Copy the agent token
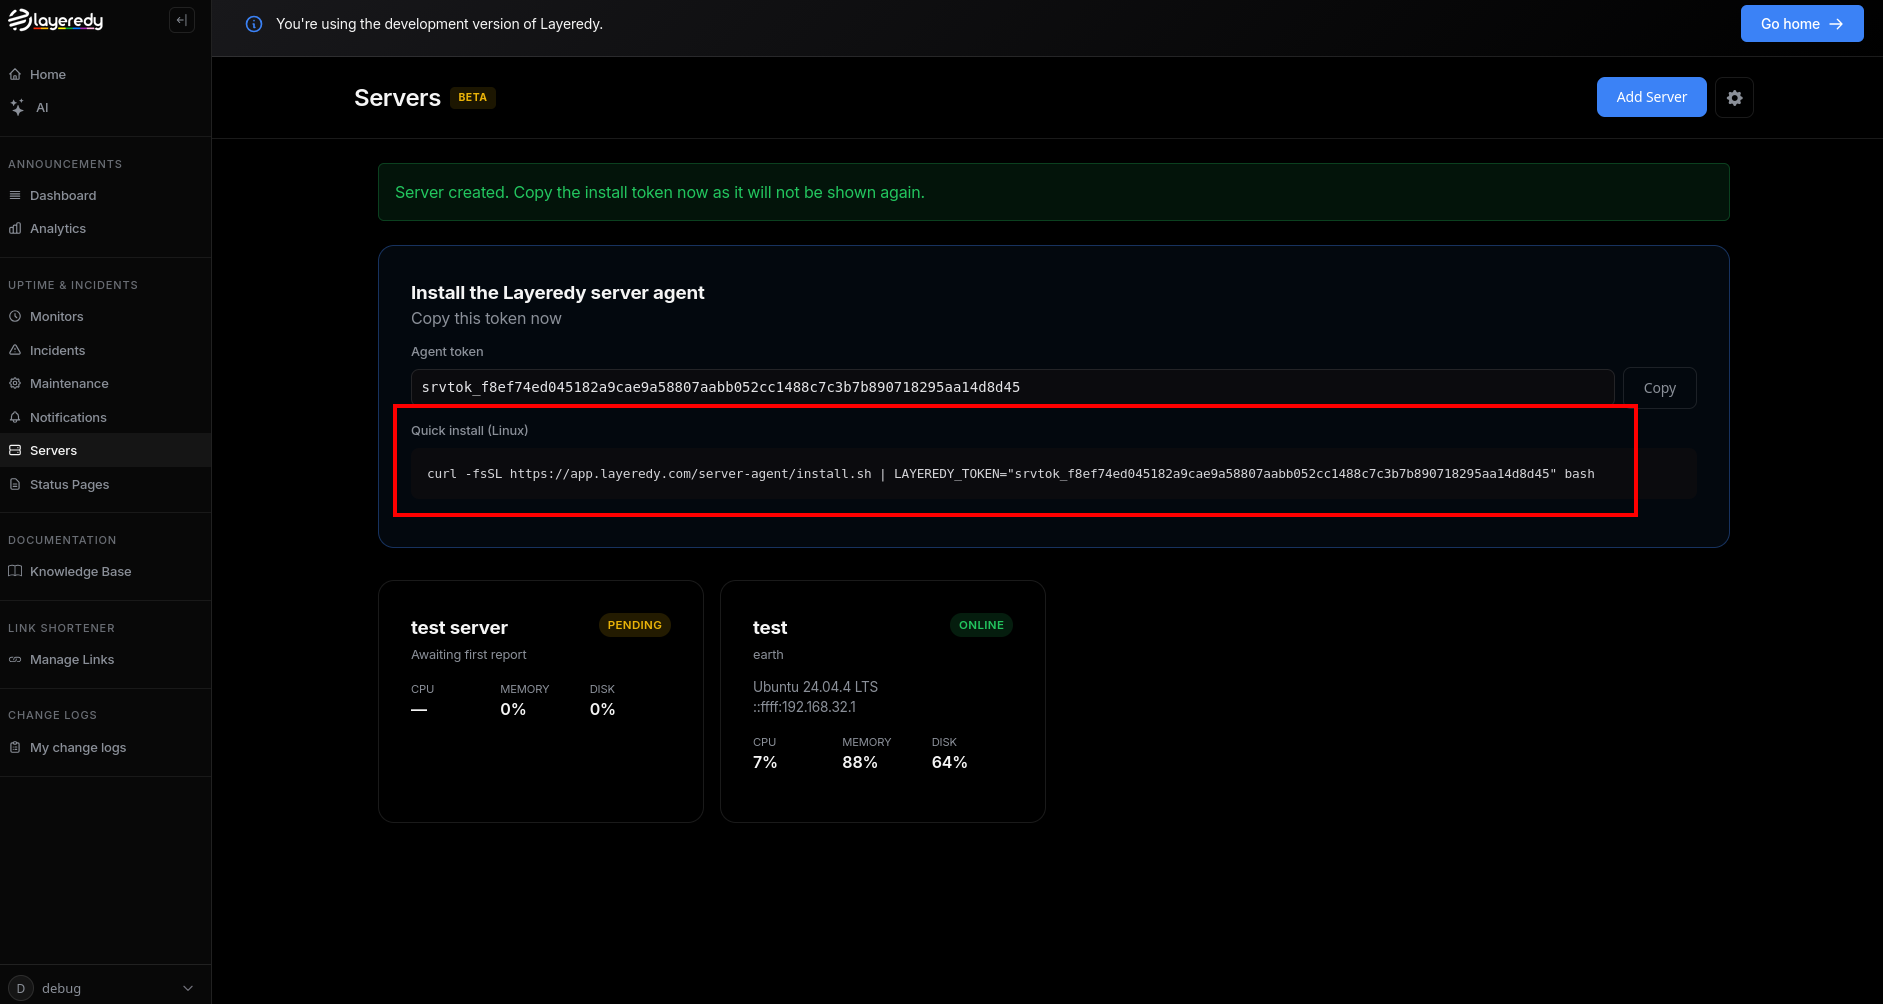Image resolution: width=1883 pixels, height=1004 pixels. [x=1659, y=388]
